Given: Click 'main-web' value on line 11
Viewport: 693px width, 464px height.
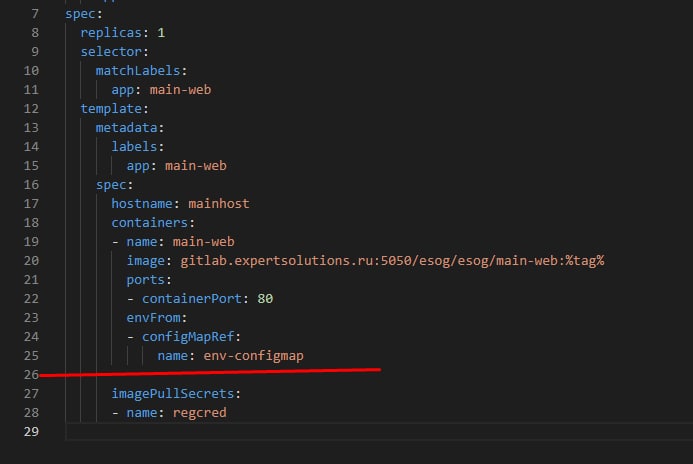Looking at the screenshot, I should tap(180, 90).
